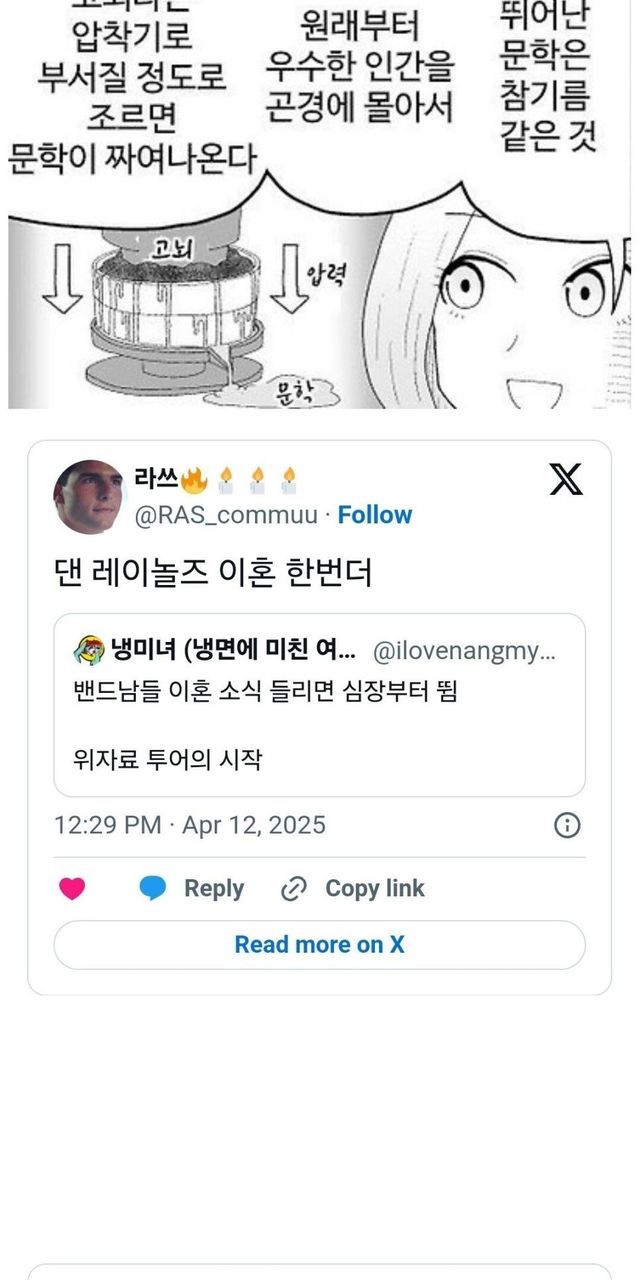Click the tweet text 댄 레이놀즈 이혼 한번더
This screenshot has width=640, height=1280.
pyautogui.click(x=212, y=574)
